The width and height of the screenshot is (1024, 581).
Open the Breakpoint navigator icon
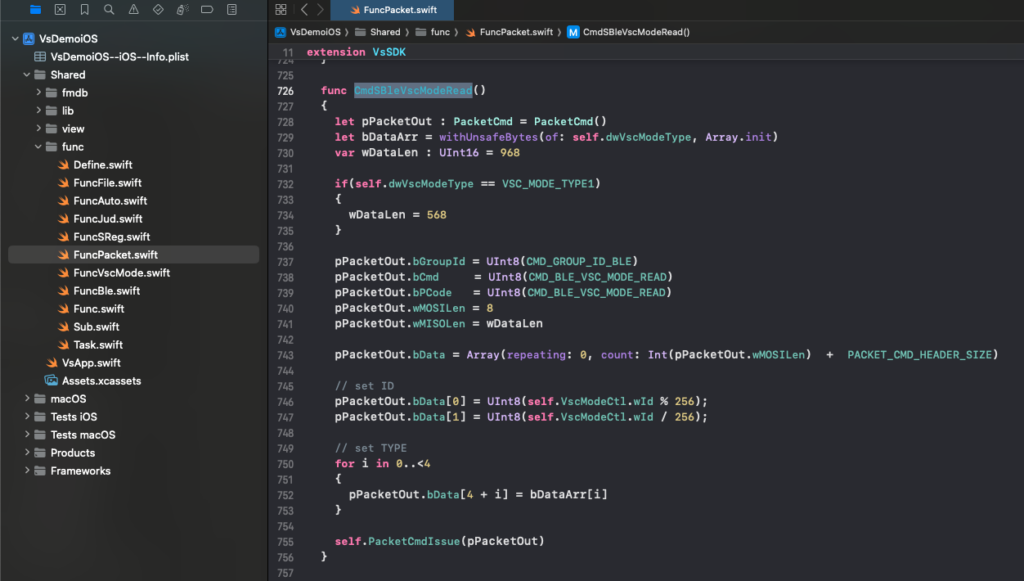(x=207, y=10)
